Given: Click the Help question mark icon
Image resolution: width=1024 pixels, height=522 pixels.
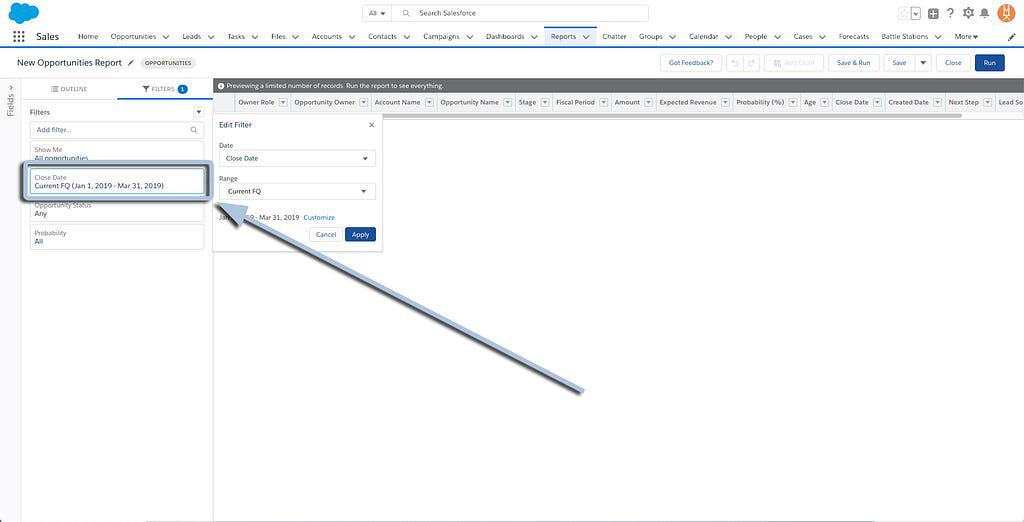Looking at the screenshot, I should [x=950, y=13].
